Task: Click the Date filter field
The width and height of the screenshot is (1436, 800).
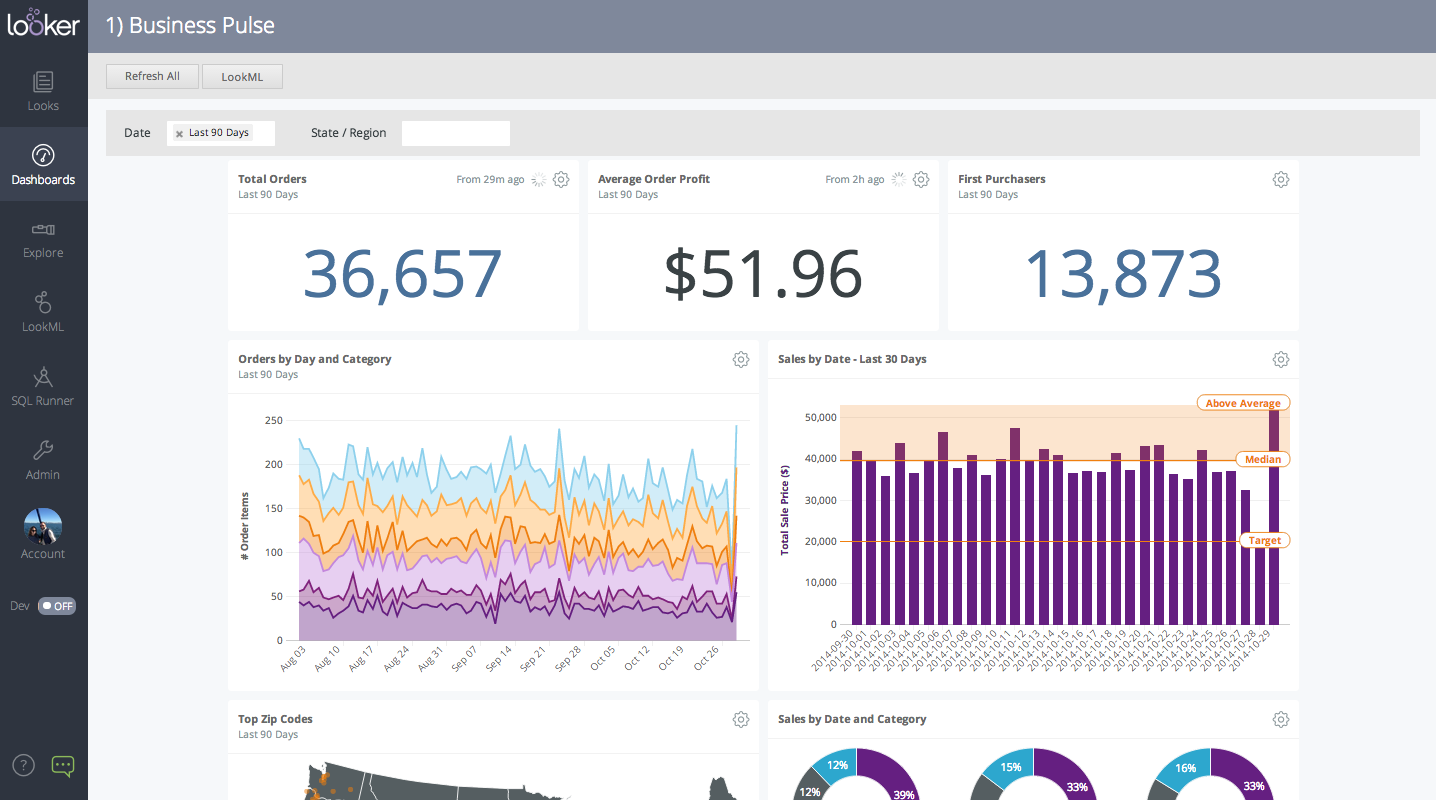Action: (x=221, y=133)
